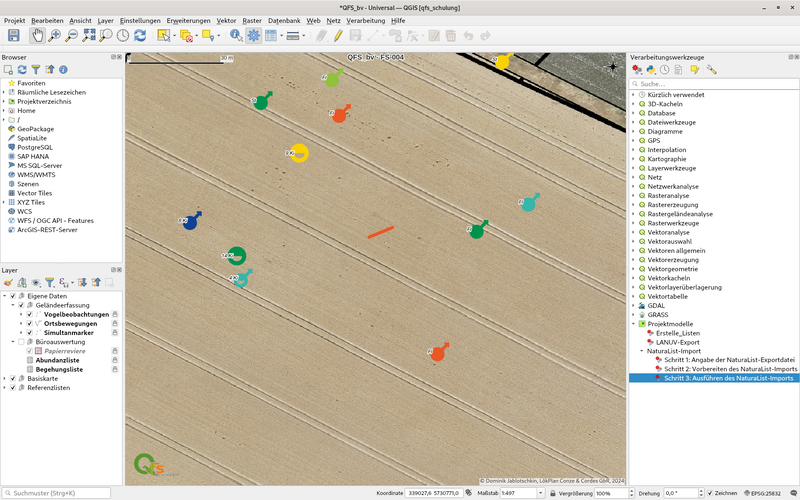Expand the Vektoranalyse toolbox group
The height and width of the screenshot is (500, 800).
pyautogui.click(x=634, y=233)
